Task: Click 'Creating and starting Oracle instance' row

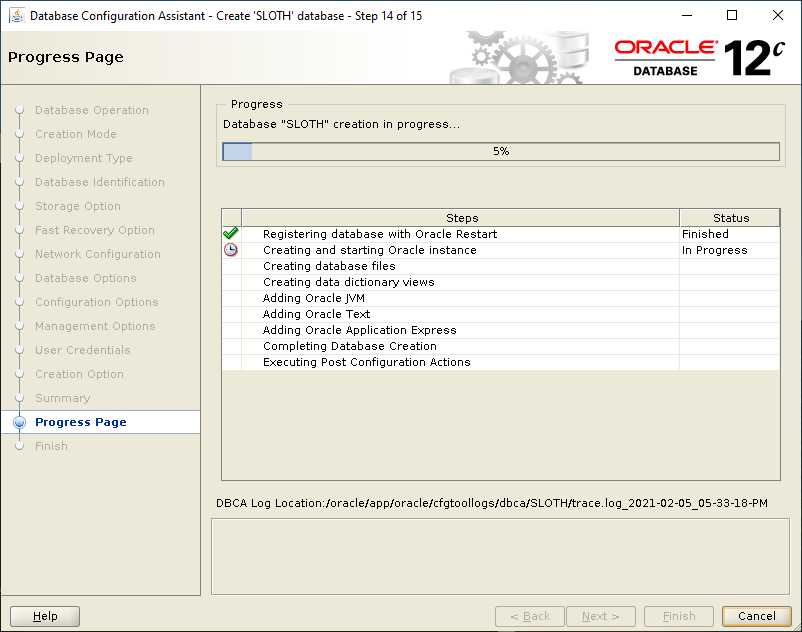Action: [x=501, y=250]
